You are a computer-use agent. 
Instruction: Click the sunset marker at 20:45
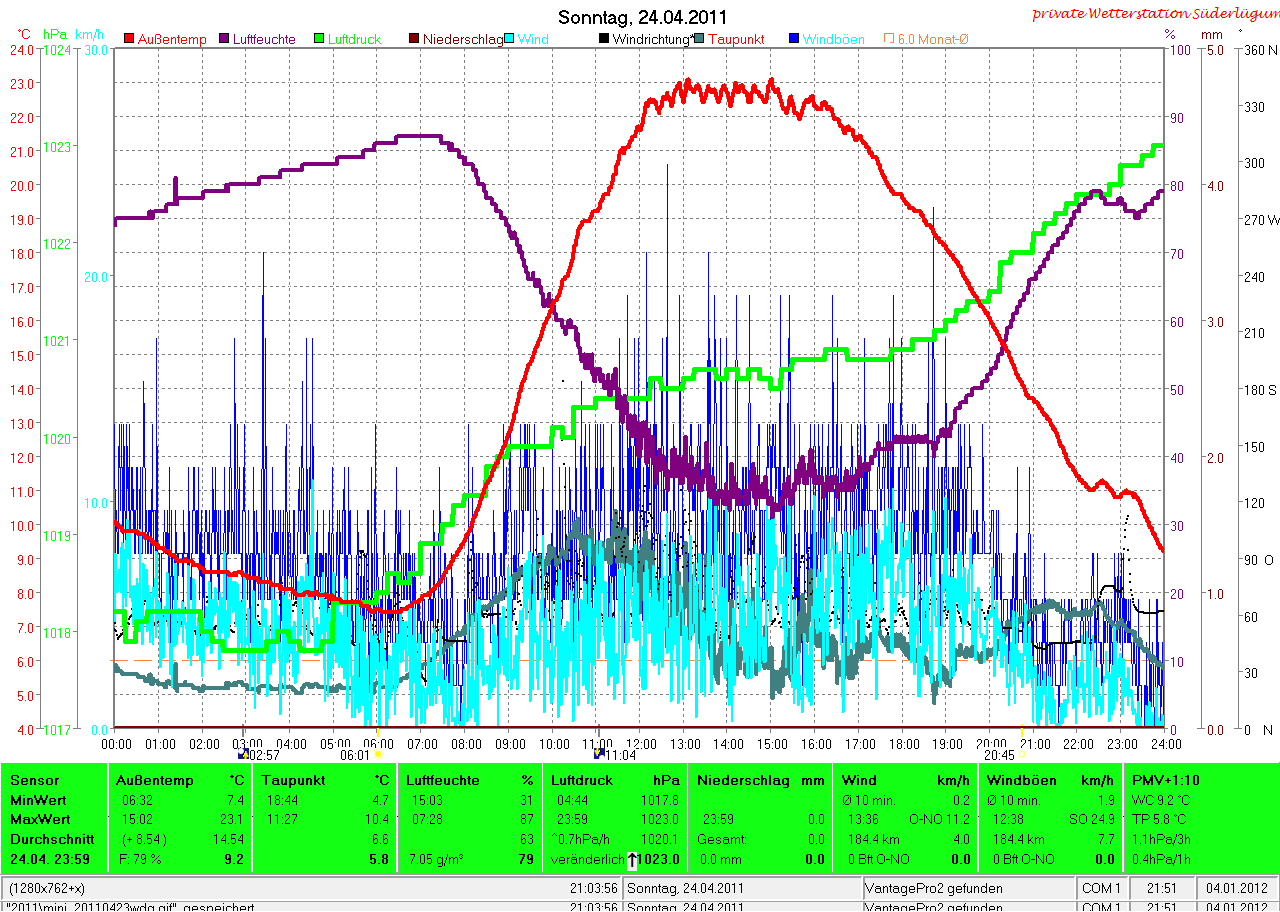[1024, 756]
